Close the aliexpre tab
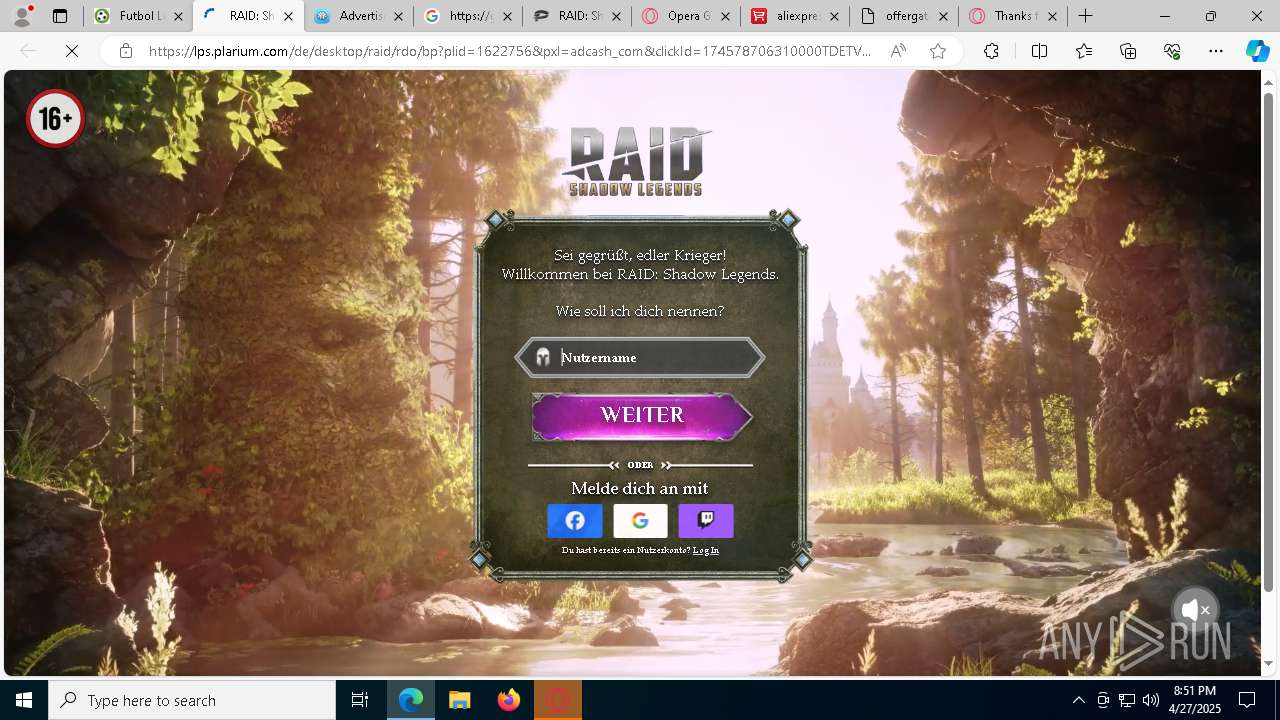Image resolution: width=1280 pixels, height=720 pixels. tap(834, 17)
